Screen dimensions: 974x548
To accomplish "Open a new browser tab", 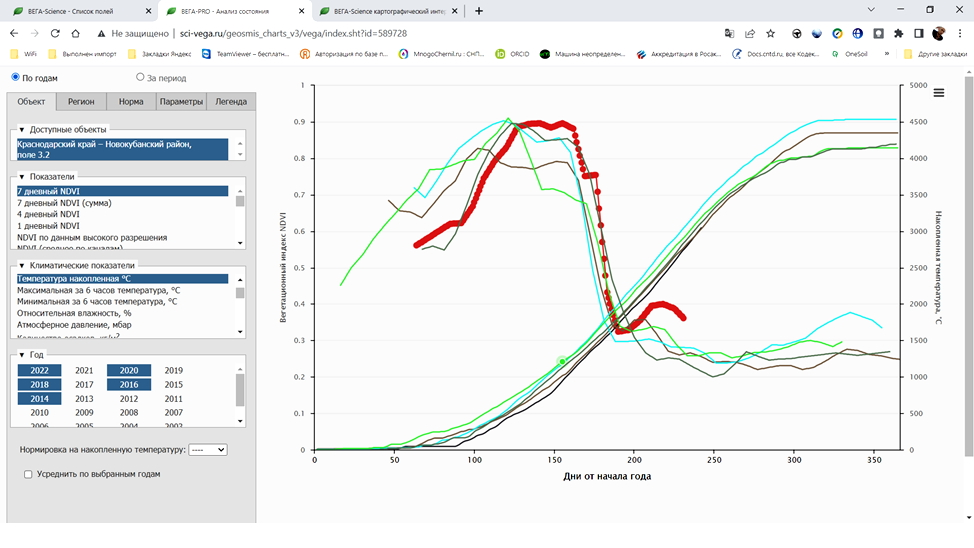I will [478, 11].
